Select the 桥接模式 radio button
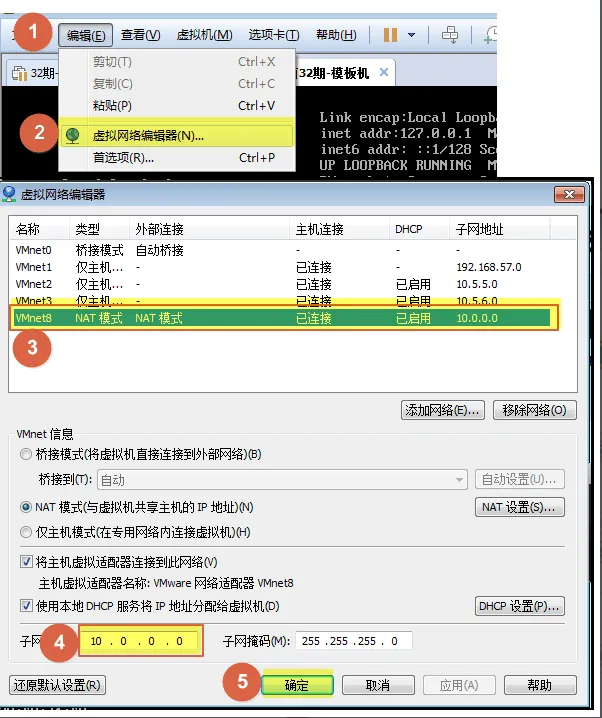Screen dimensions: 602x718 click(x=26, y=454)
